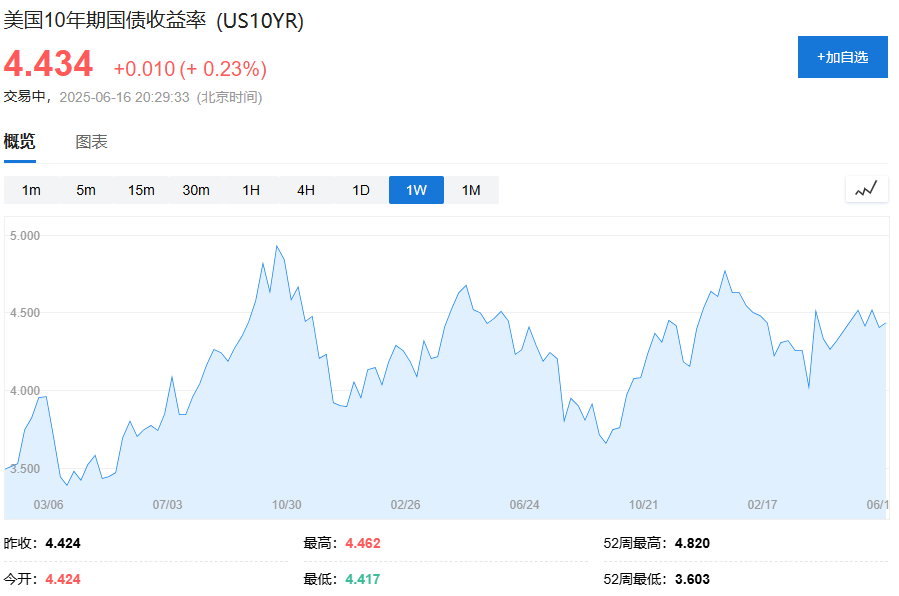This screenshot has height=596, width=899.
Task: Click the 最高 value 4.462
Action: pos(363,543)
